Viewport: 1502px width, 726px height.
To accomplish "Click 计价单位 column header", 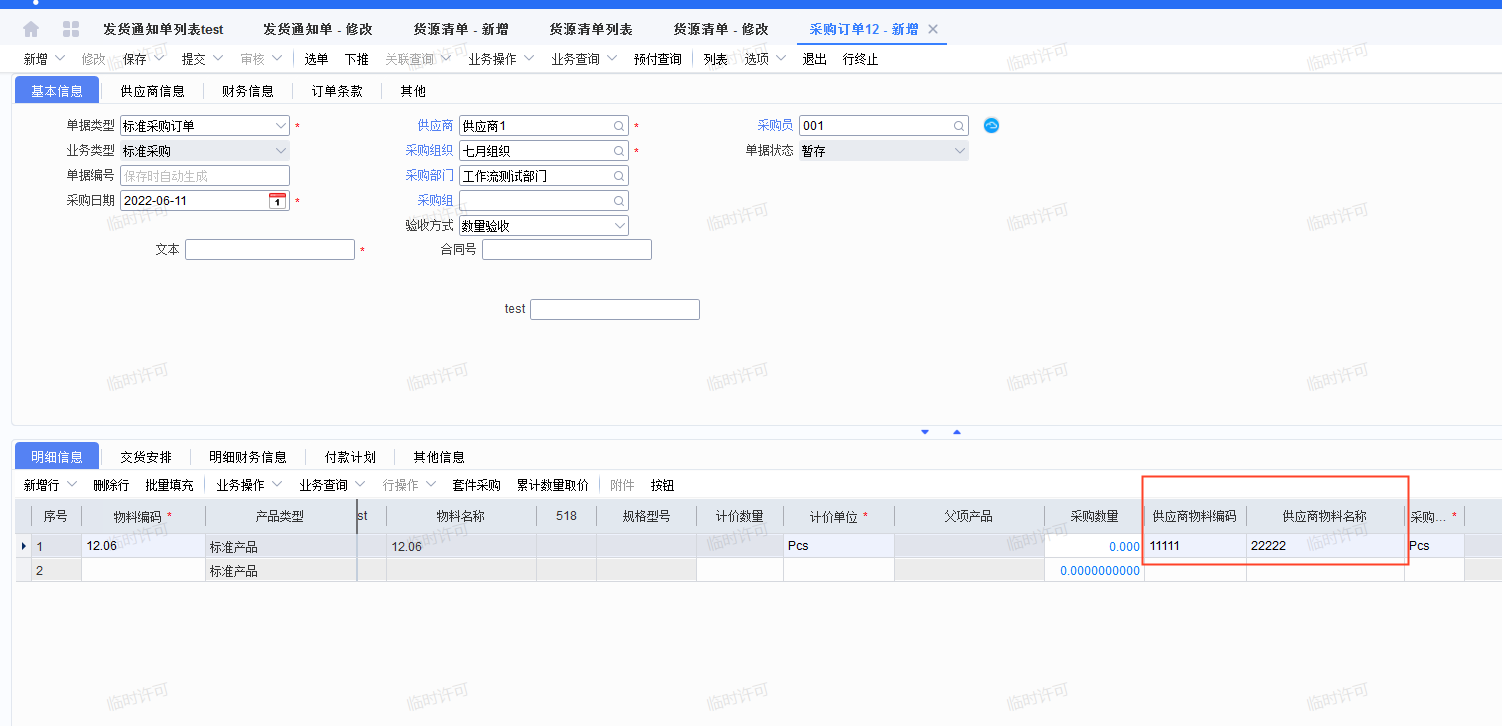I will pos(838,516).
